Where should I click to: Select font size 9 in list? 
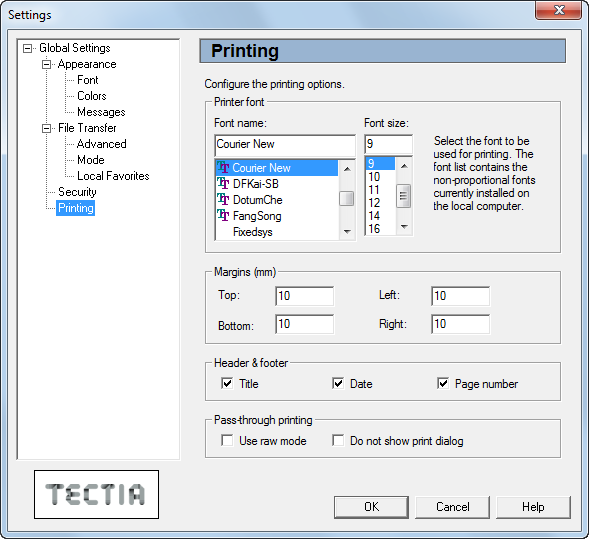pyautogui.click(x=381, y=163)
